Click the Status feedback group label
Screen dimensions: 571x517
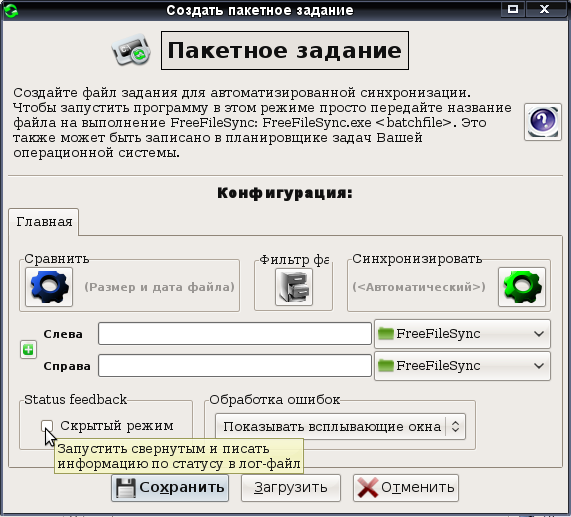click(75, 399)
